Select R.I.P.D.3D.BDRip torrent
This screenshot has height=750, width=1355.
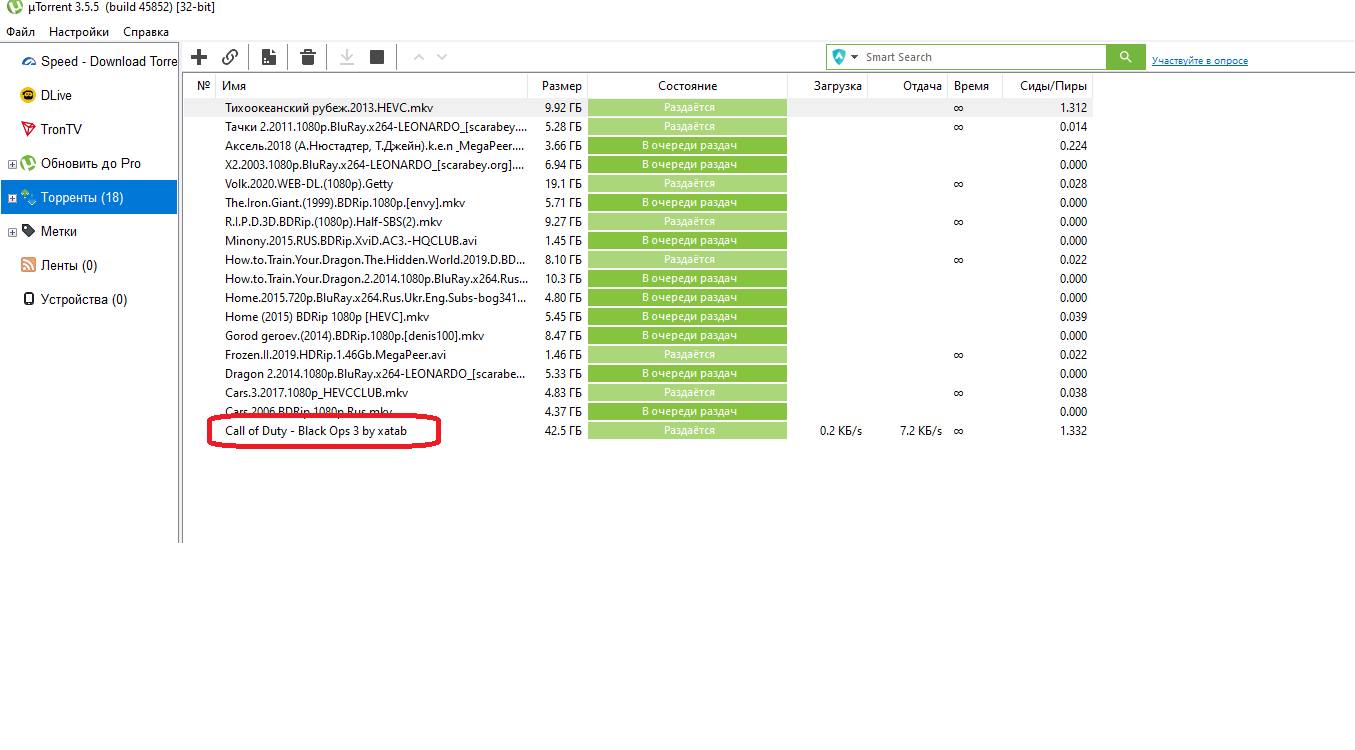pos(333,221)
